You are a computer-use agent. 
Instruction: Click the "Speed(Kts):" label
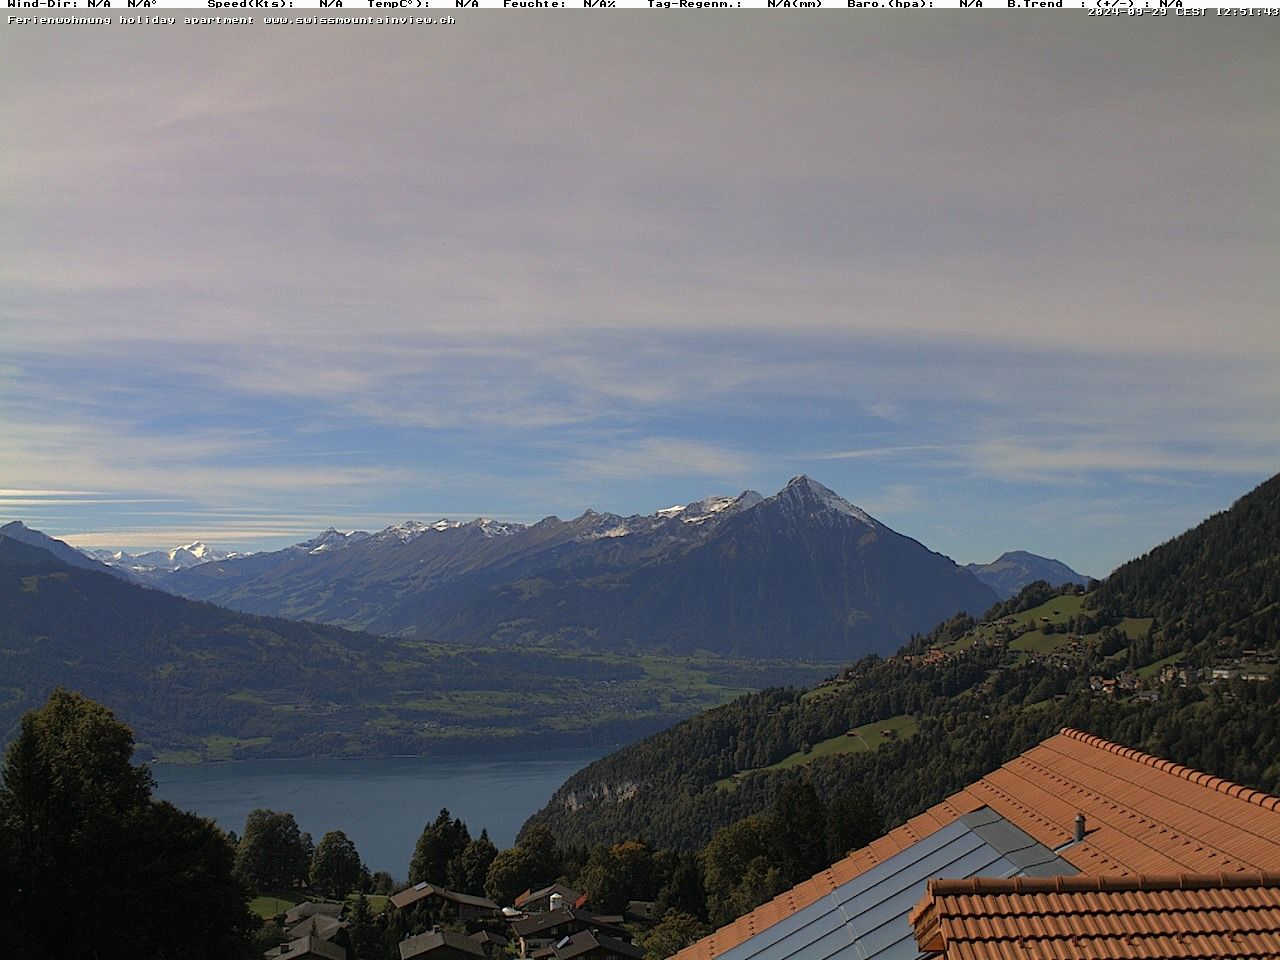point(251,4)
